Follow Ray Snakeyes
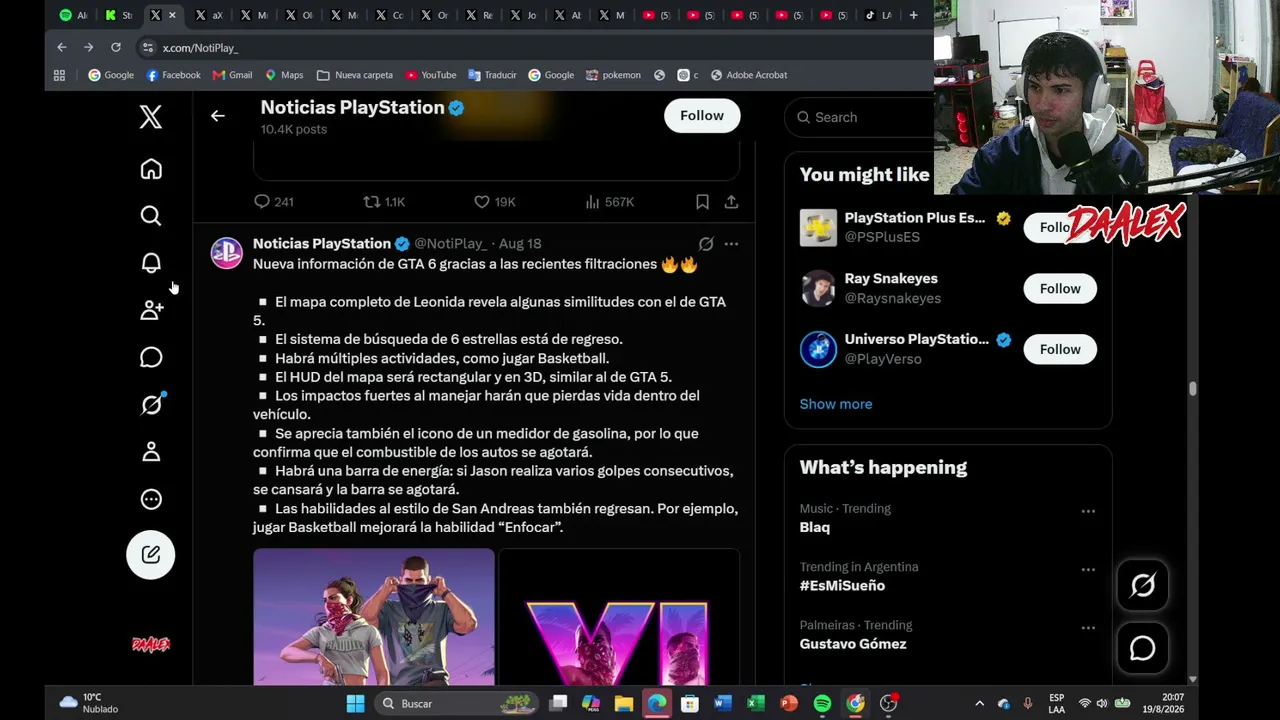Viewport: 1280px width, 720px height. (1060, 289)
